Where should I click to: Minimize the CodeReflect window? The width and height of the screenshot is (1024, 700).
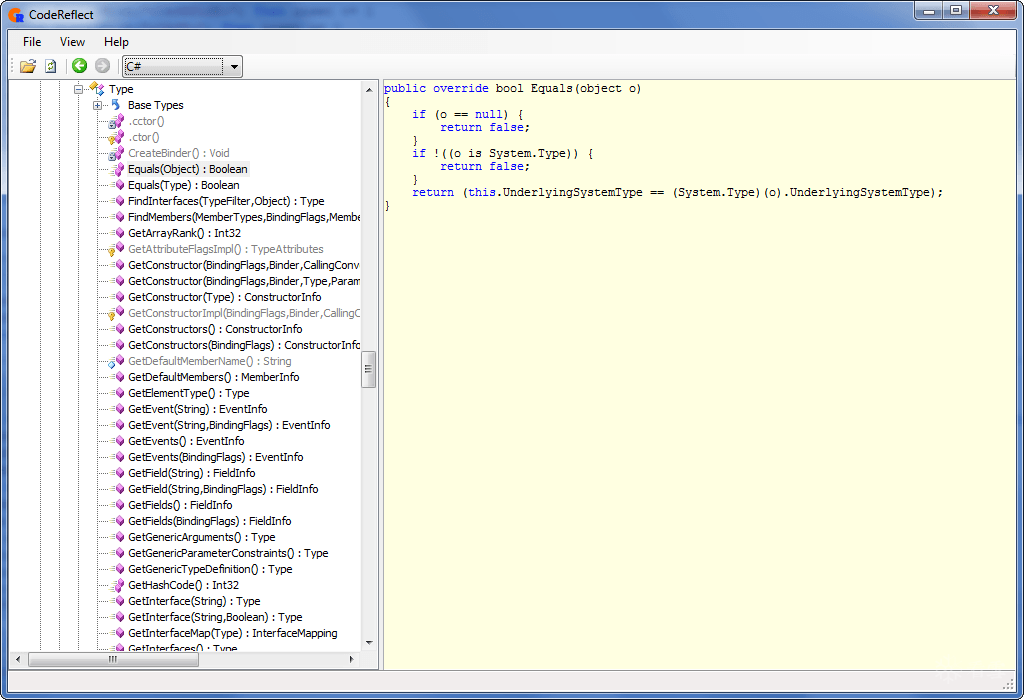929,10
